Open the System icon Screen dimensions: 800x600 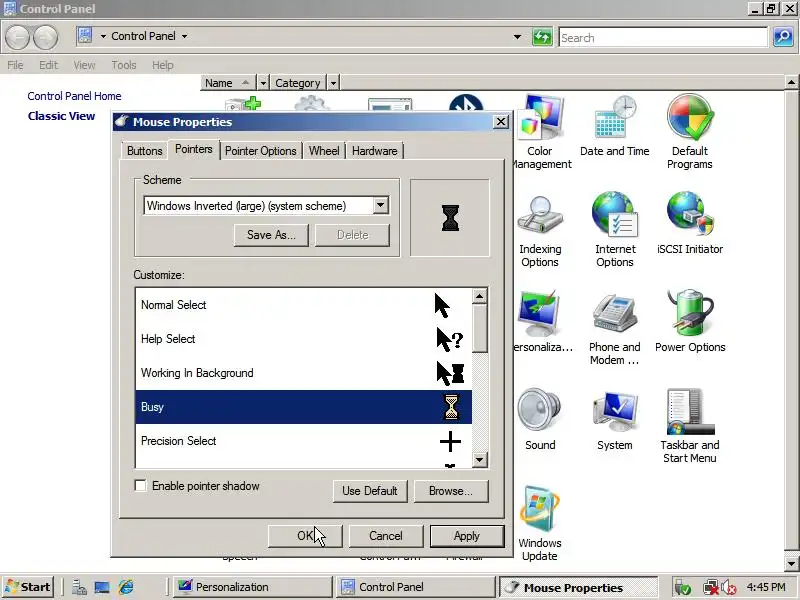(x=615, y=419)
